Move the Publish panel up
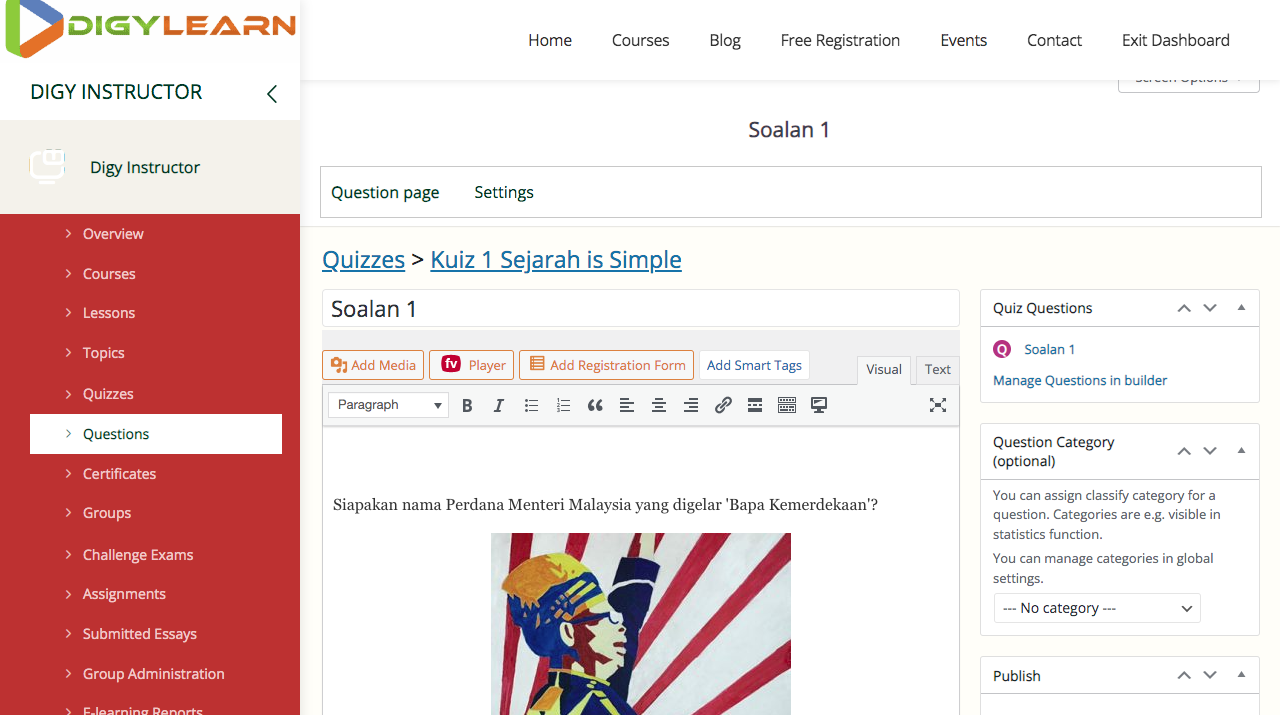 (1183, 675)
